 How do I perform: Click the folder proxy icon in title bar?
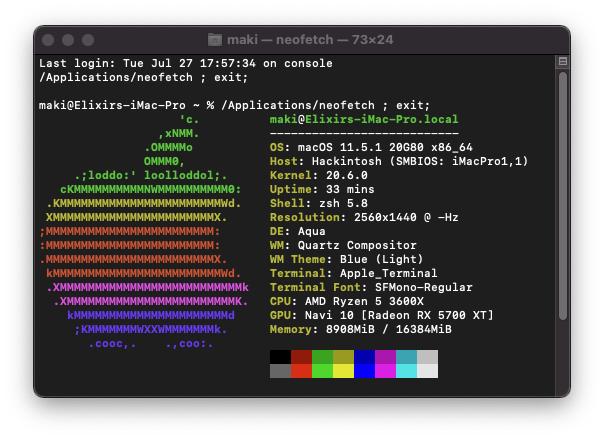[x=215, y=39]
